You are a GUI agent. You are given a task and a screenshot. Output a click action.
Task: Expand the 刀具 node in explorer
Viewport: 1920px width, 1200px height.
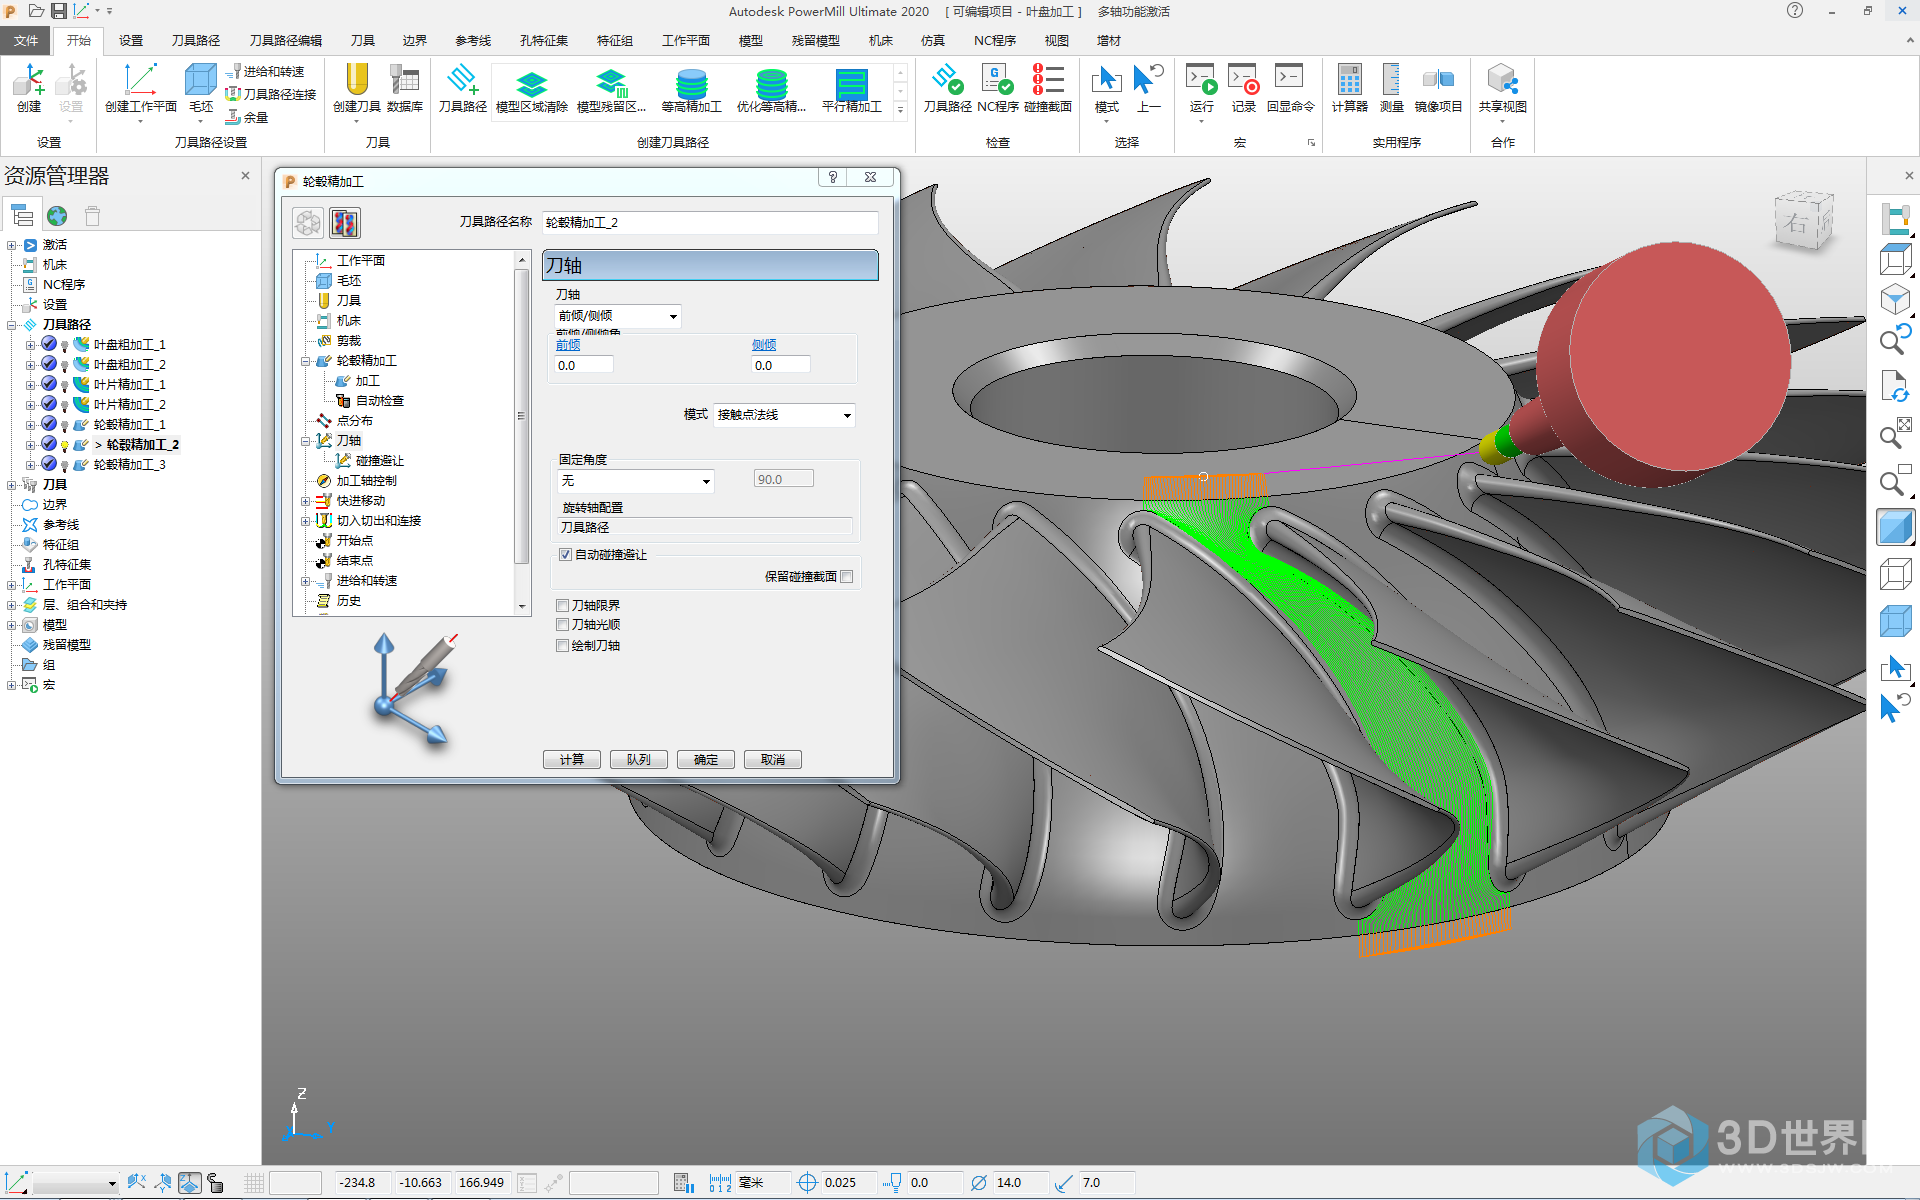(12, 485)
